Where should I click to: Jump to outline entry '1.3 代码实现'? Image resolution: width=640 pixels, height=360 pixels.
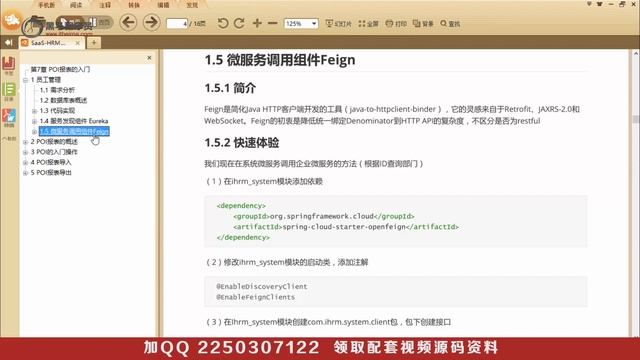coord(57,111)
